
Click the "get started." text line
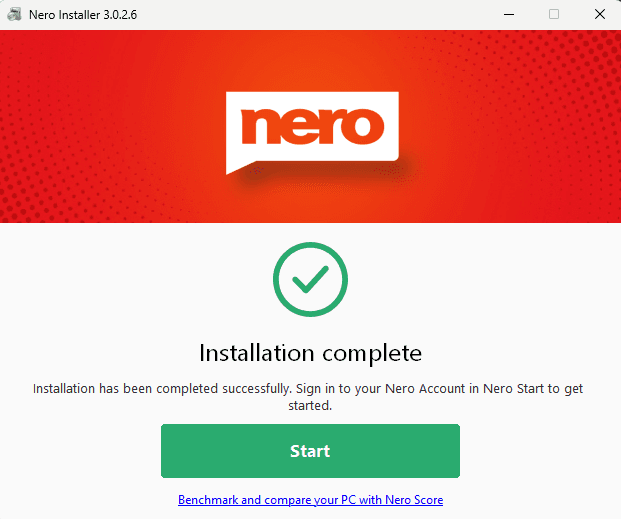(310, 406)
